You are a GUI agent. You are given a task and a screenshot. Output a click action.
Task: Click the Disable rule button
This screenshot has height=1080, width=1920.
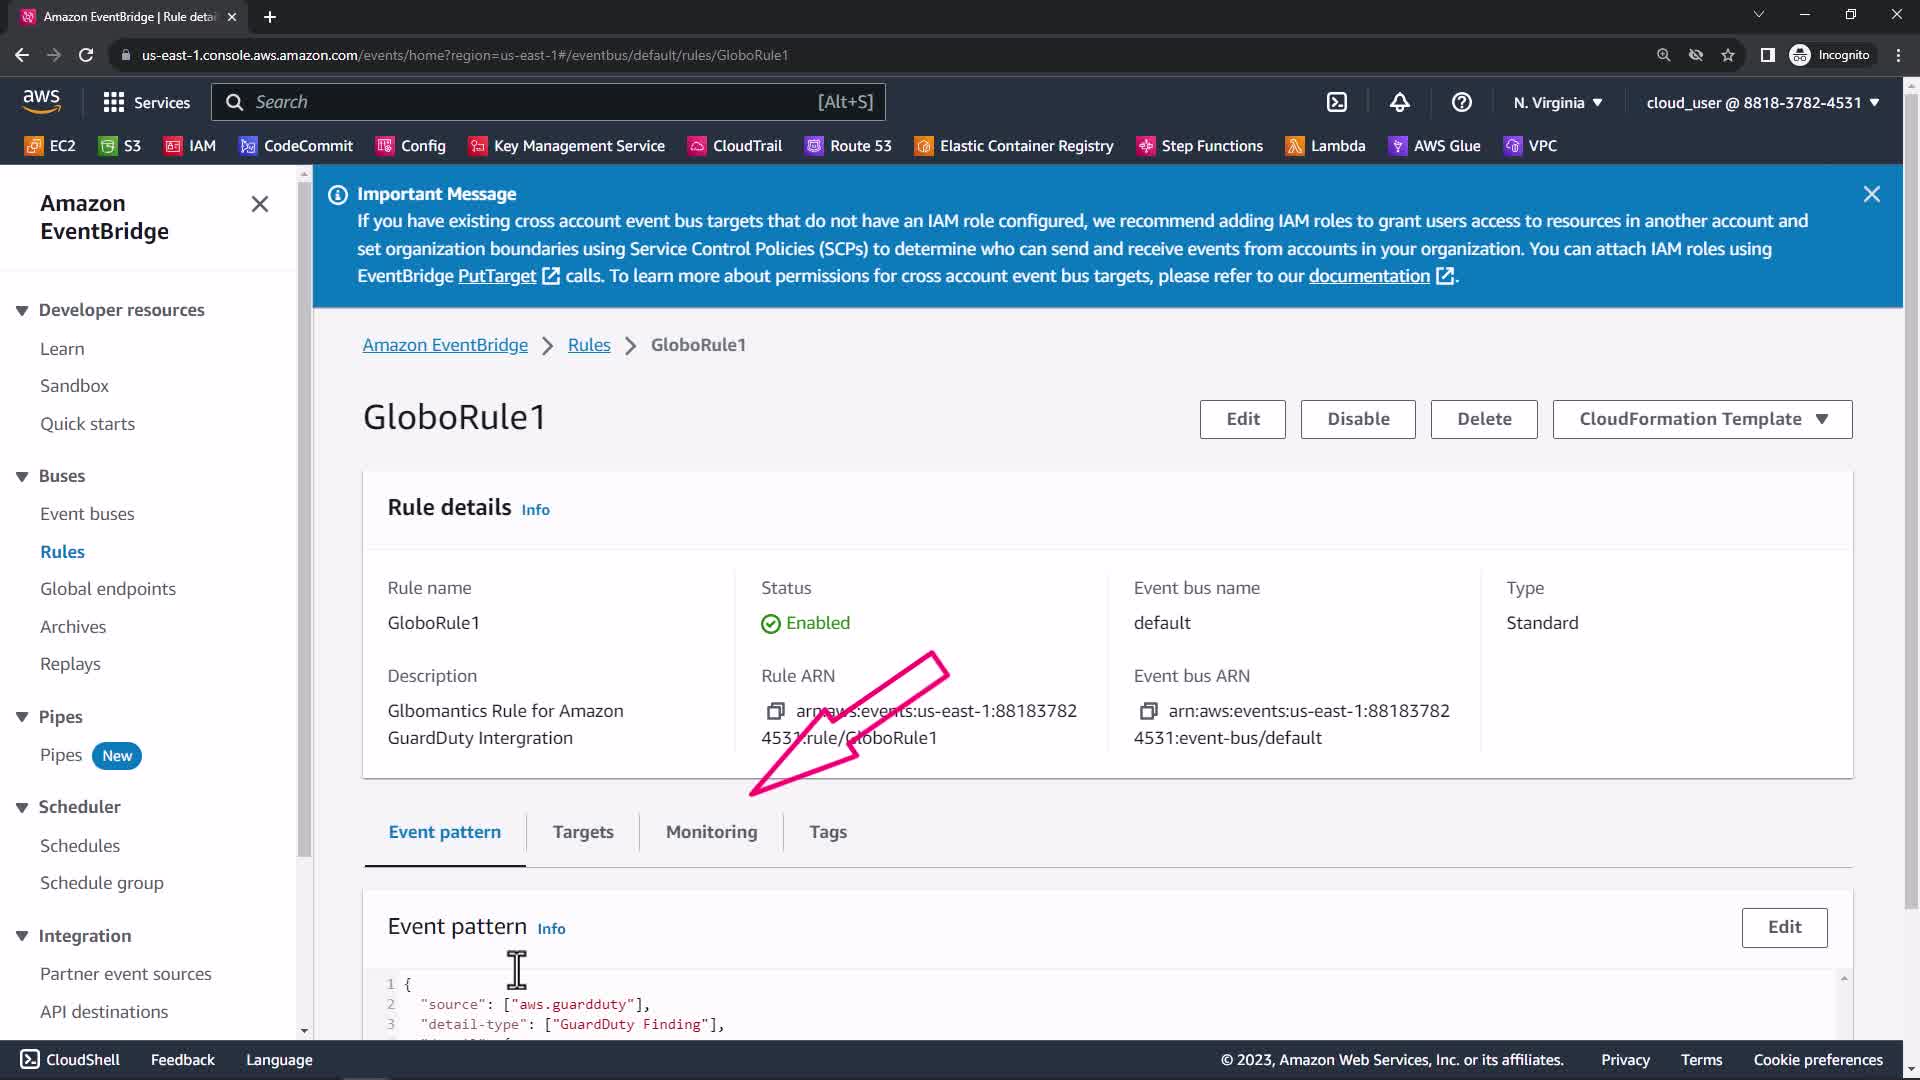(x=1358, y=419)
